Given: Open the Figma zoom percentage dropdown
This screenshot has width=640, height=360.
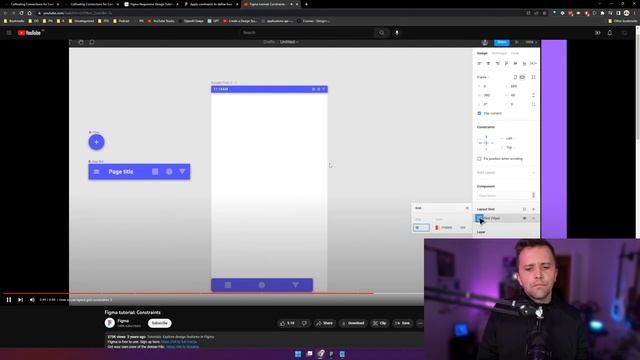Looking at the screenshot, I should click(531, 42).
